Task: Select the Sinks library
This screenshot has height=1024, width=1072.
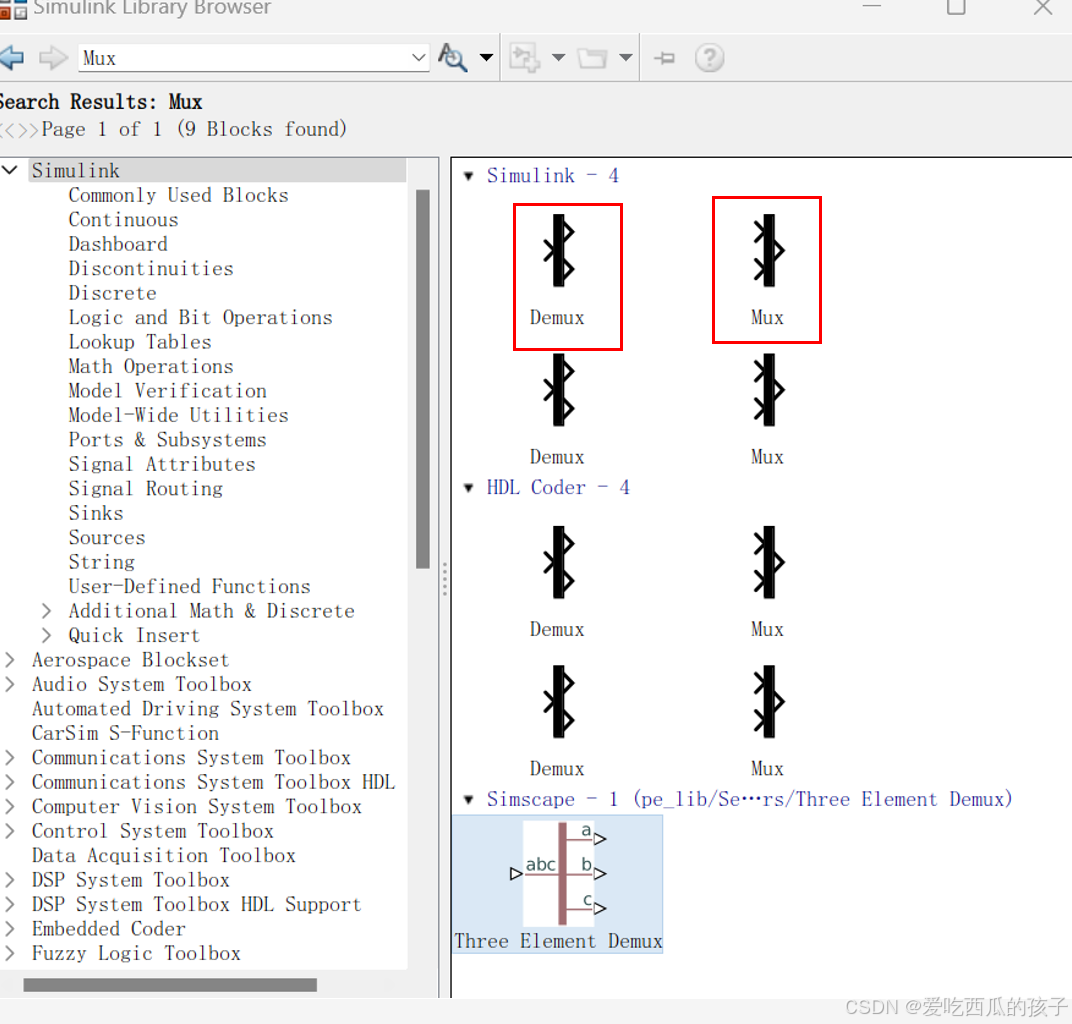Action: coord(96,513)
